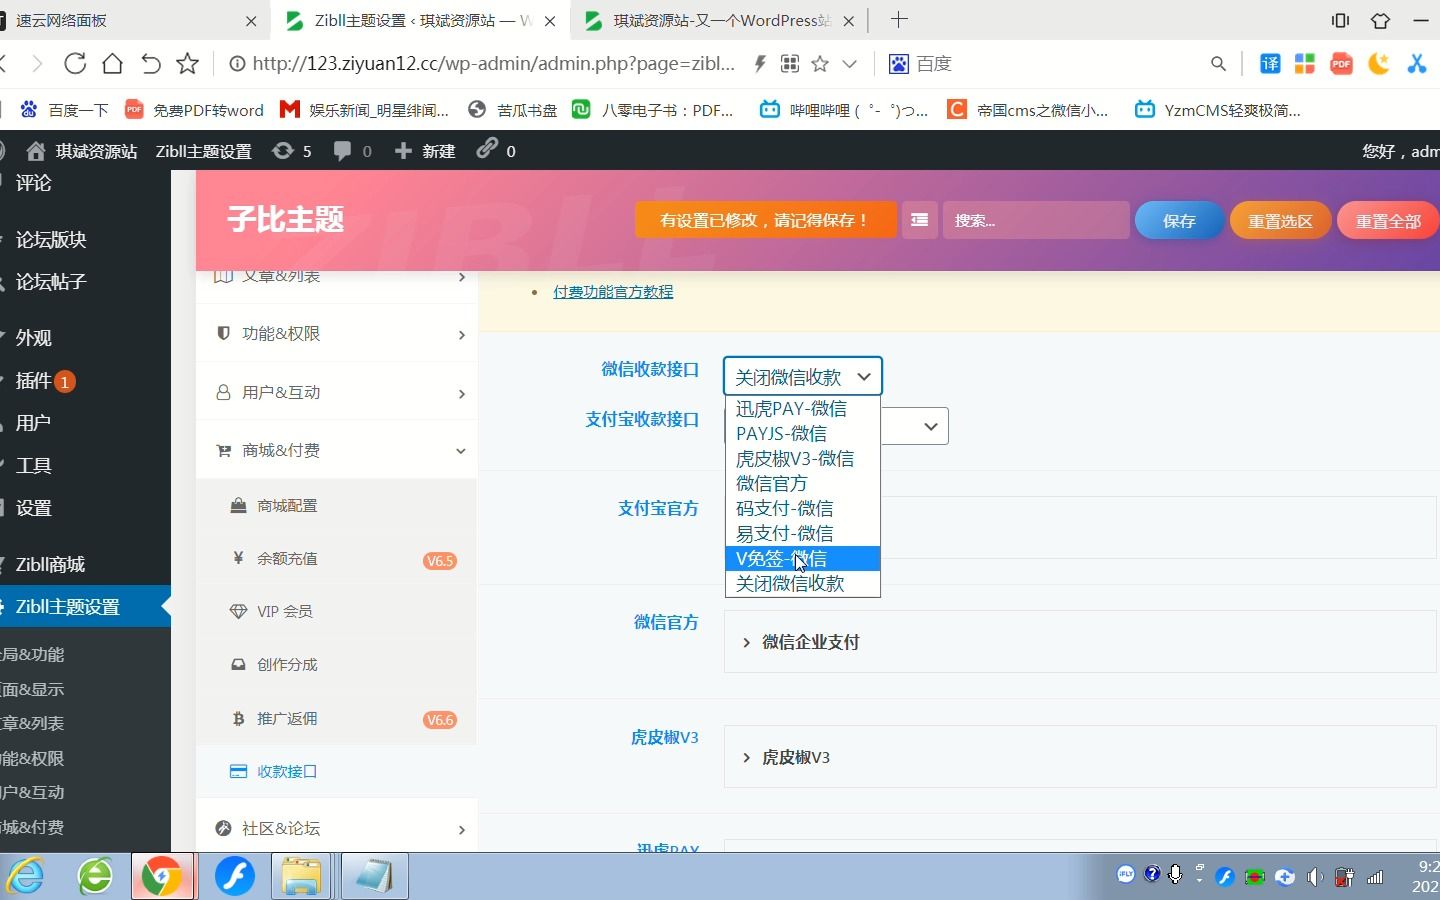Open the QR/grid icon in address bar
1440x900 pixels.
click(790, 64)
